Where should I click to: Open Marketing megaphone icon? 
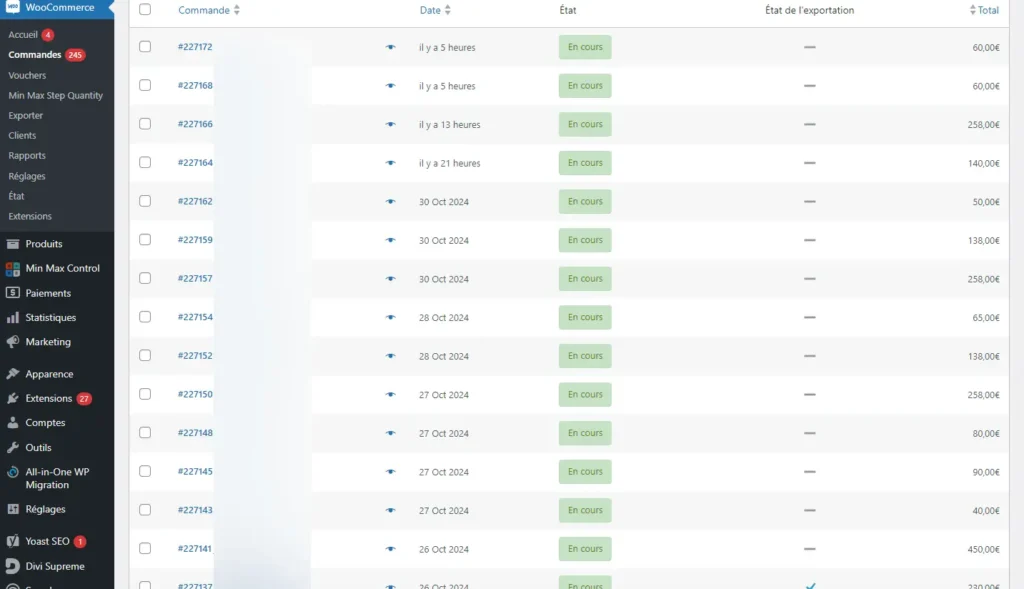pos(12,342)
